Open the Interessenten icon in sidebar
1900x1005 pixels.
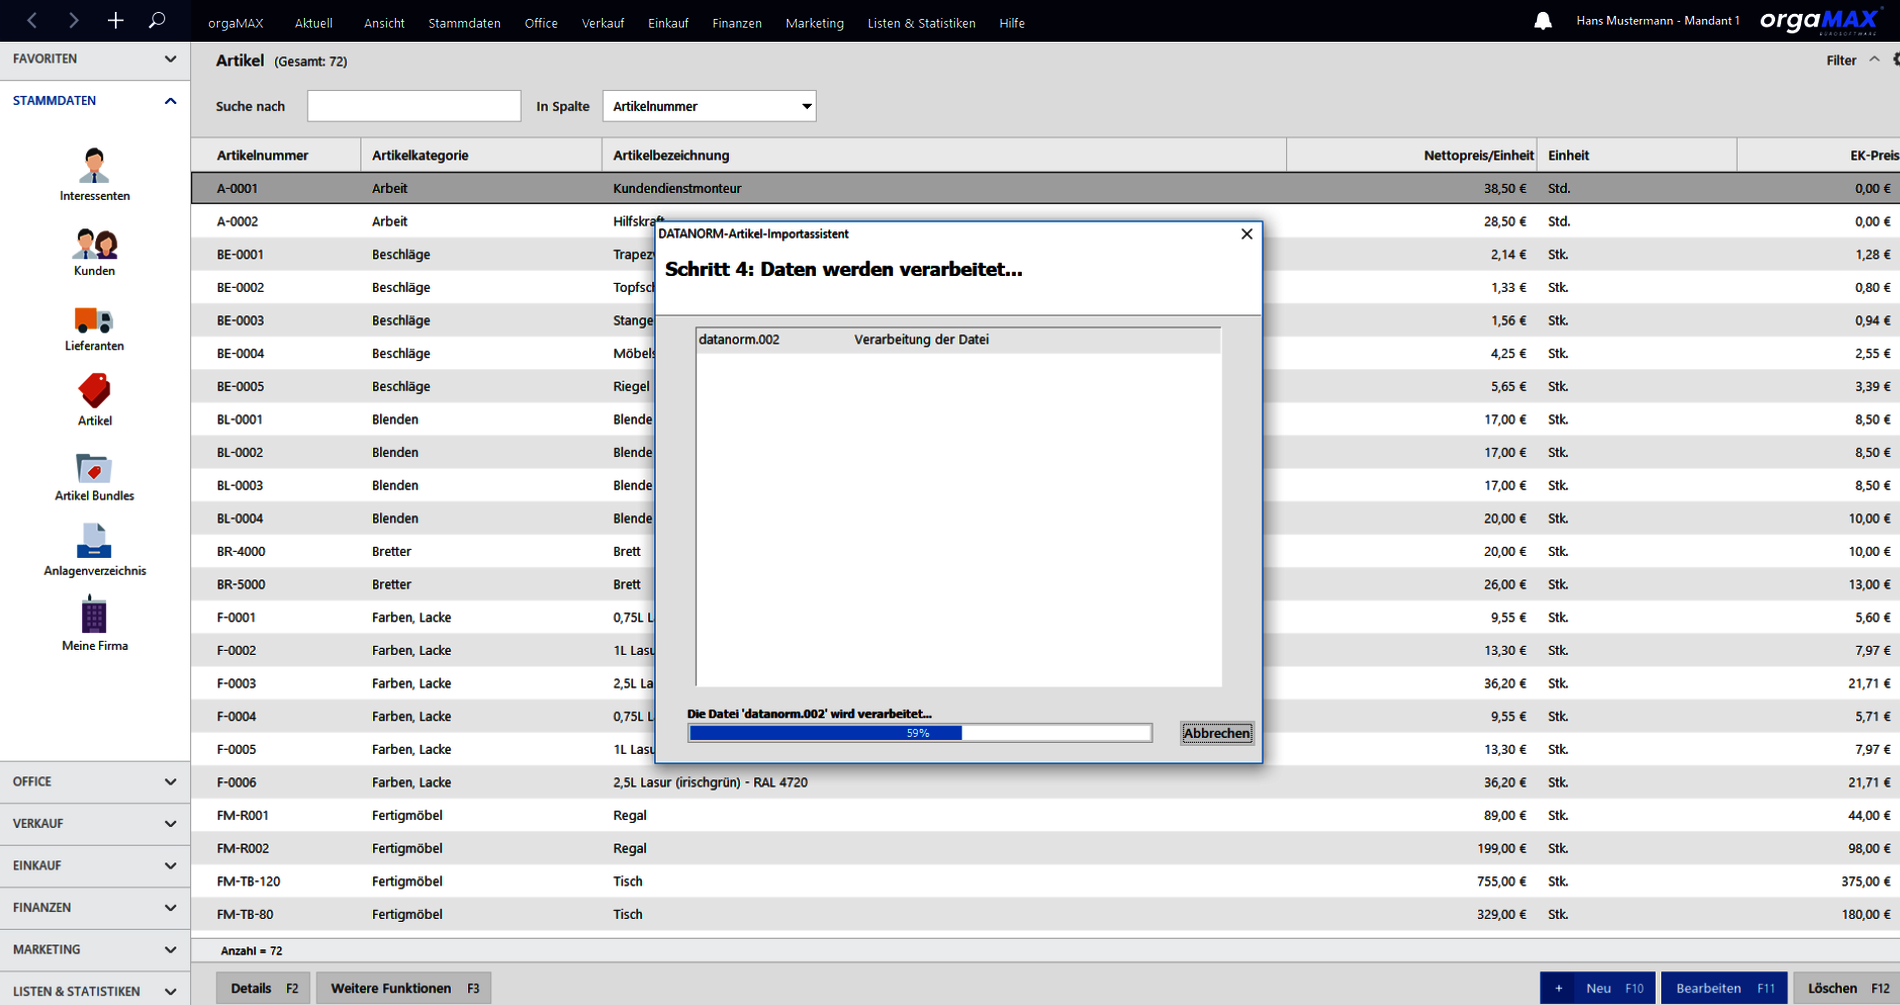pyautogui.click(x=94, y=165)
